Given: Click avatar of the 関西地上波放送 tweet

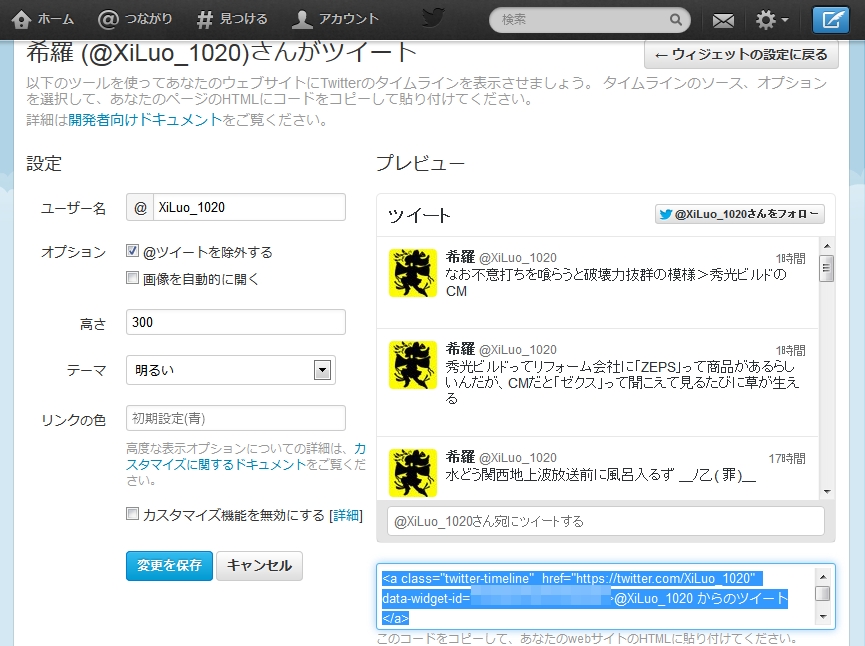Looking at the screenshot, I should pos(413,473).
